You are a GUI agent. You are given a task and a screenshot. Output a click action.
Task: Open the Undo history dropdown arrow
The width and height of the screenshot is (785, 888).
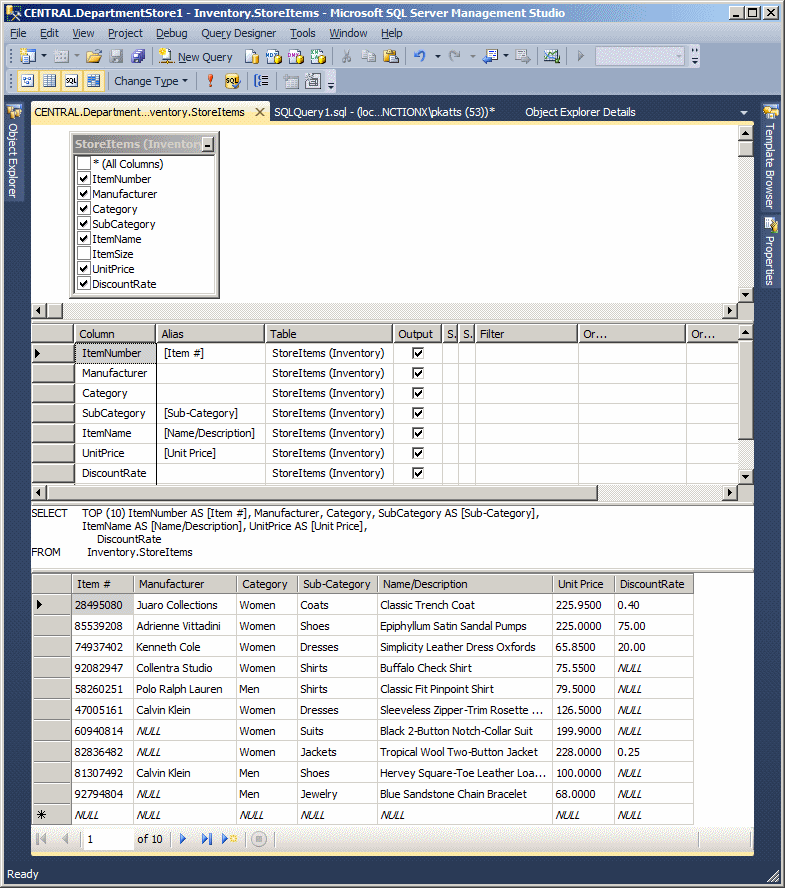pyautogui.click(x=437, y=56)
